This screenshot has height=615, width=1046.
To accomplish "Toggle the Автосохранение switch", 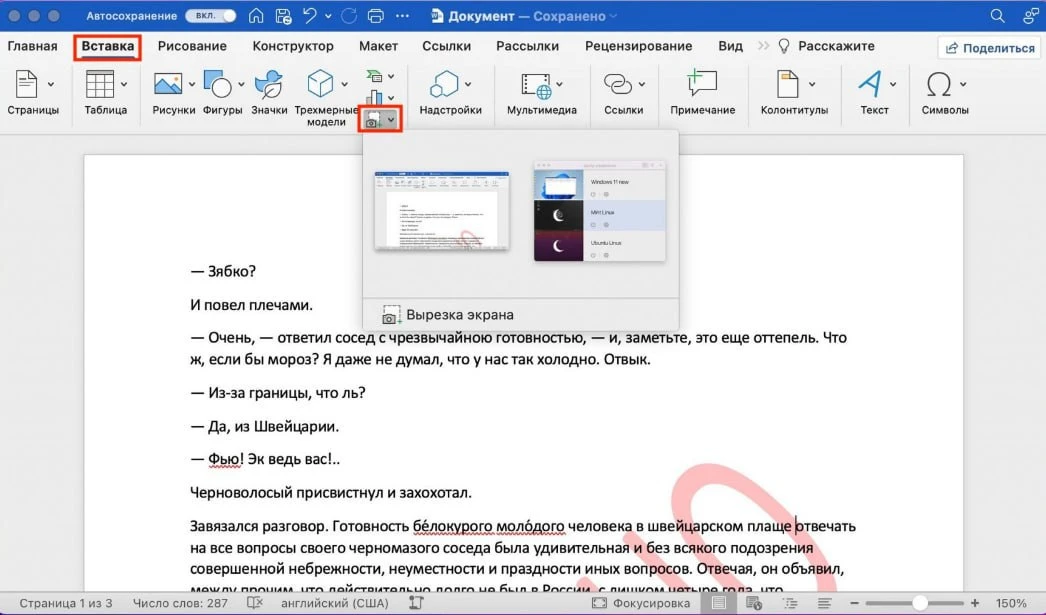I will 210,16.
